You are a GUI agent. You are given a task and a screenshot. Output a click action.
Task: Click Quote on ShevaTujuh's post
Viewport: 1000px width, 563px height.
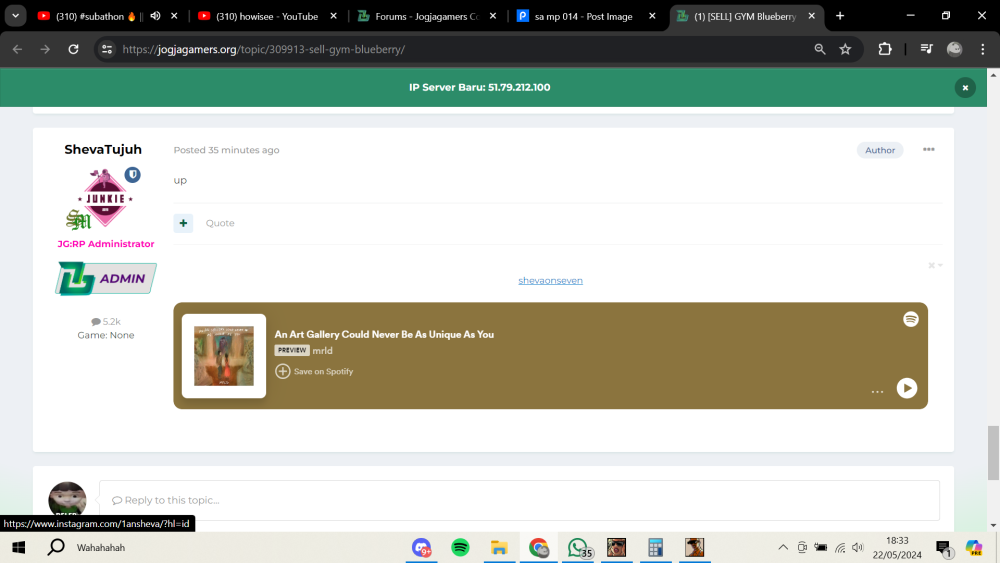220,223
